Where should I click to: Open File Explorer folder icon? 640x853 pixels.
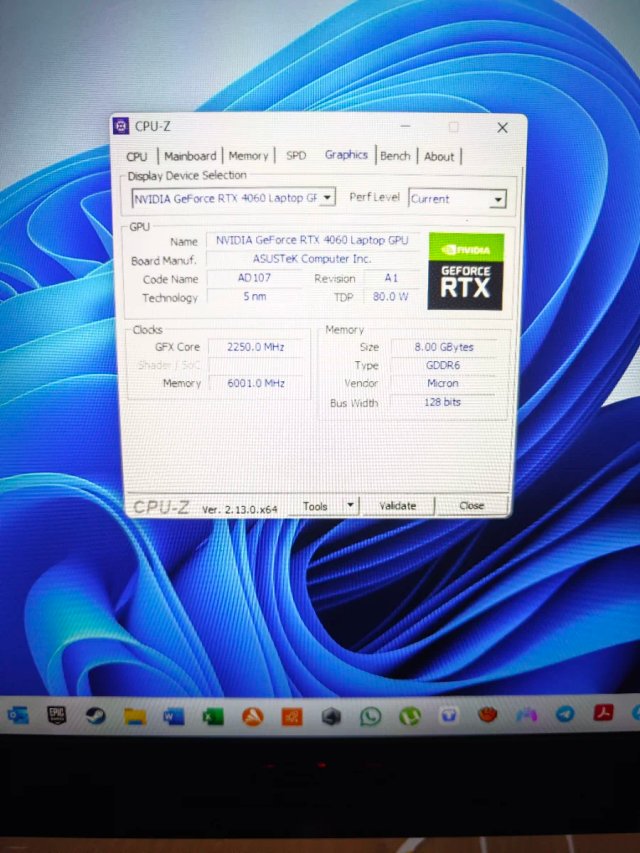click(x=135, y=716)
